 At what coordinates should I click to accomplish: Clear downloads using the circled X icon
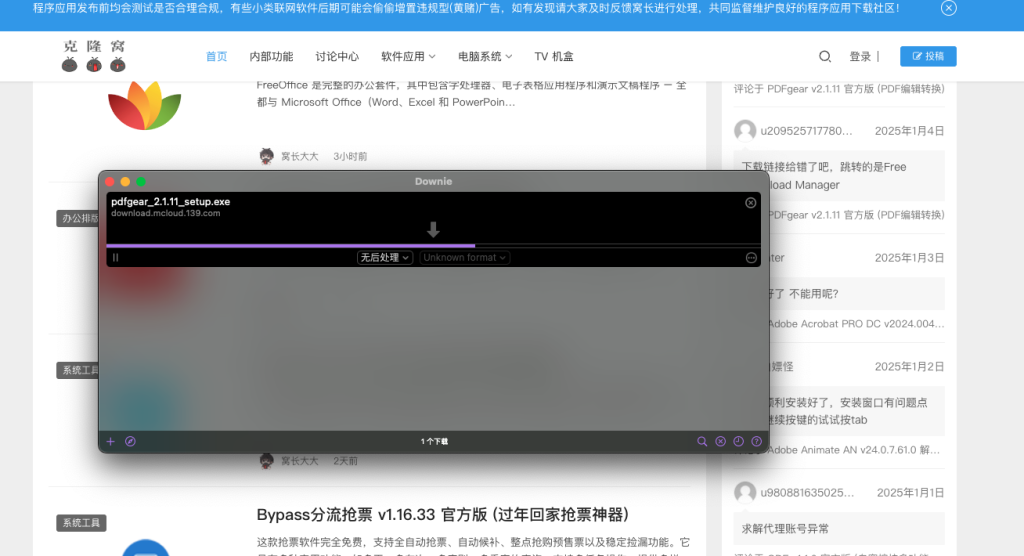point(720,442)
